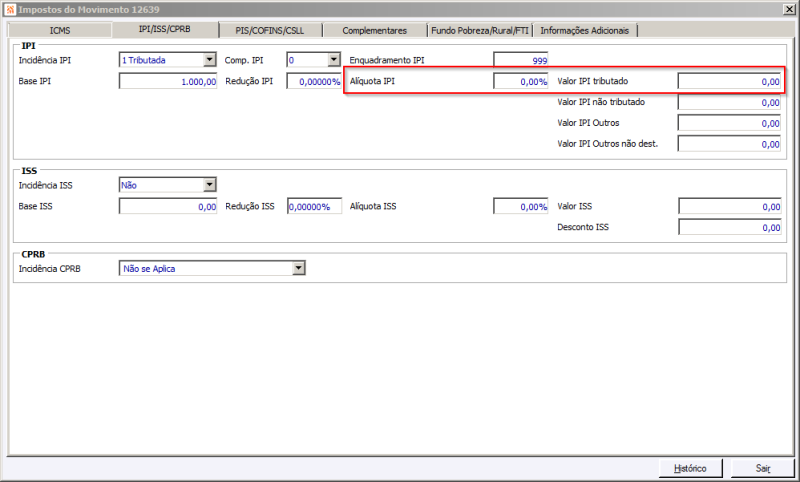Click the Alíquota IPI percentage field

click(x=520, y=81)
